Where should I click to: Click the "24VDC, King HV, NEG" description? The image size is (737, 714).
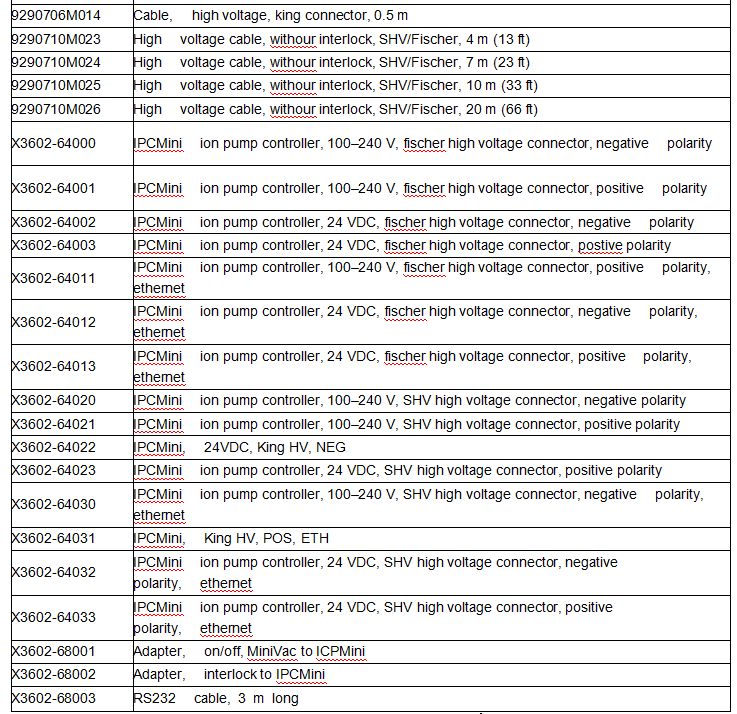pyautogui.click(x=274, y=447)
